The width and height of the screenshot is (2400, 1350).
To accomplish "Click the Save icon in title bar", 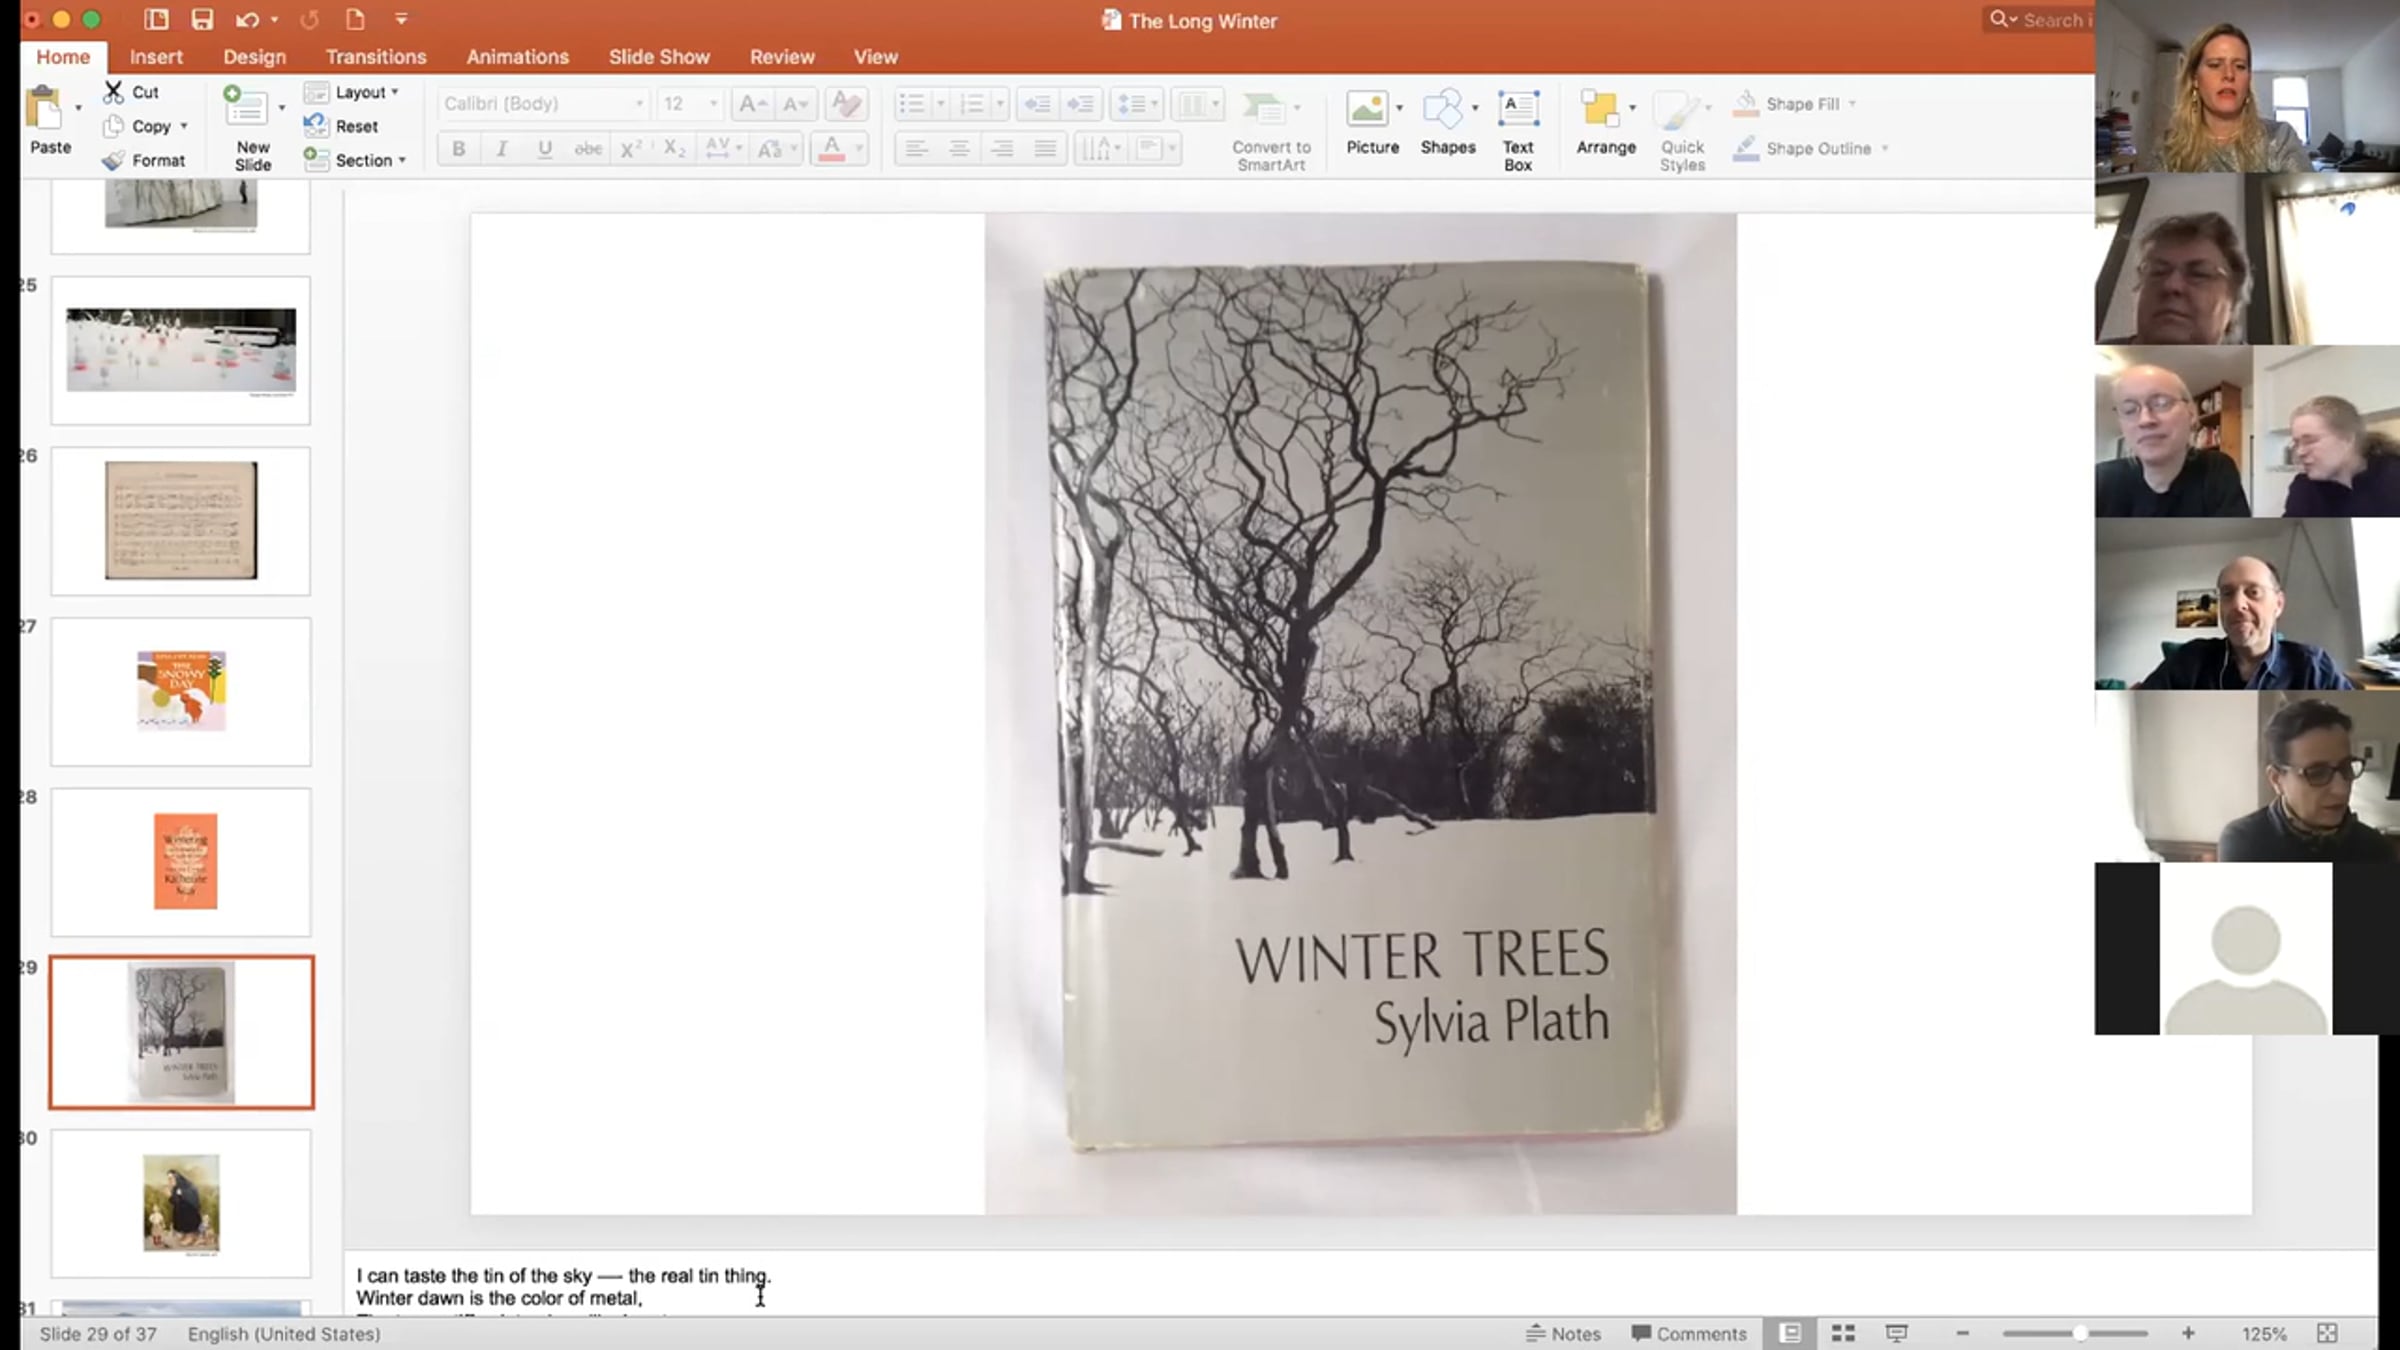I will (x=202, y=19).
